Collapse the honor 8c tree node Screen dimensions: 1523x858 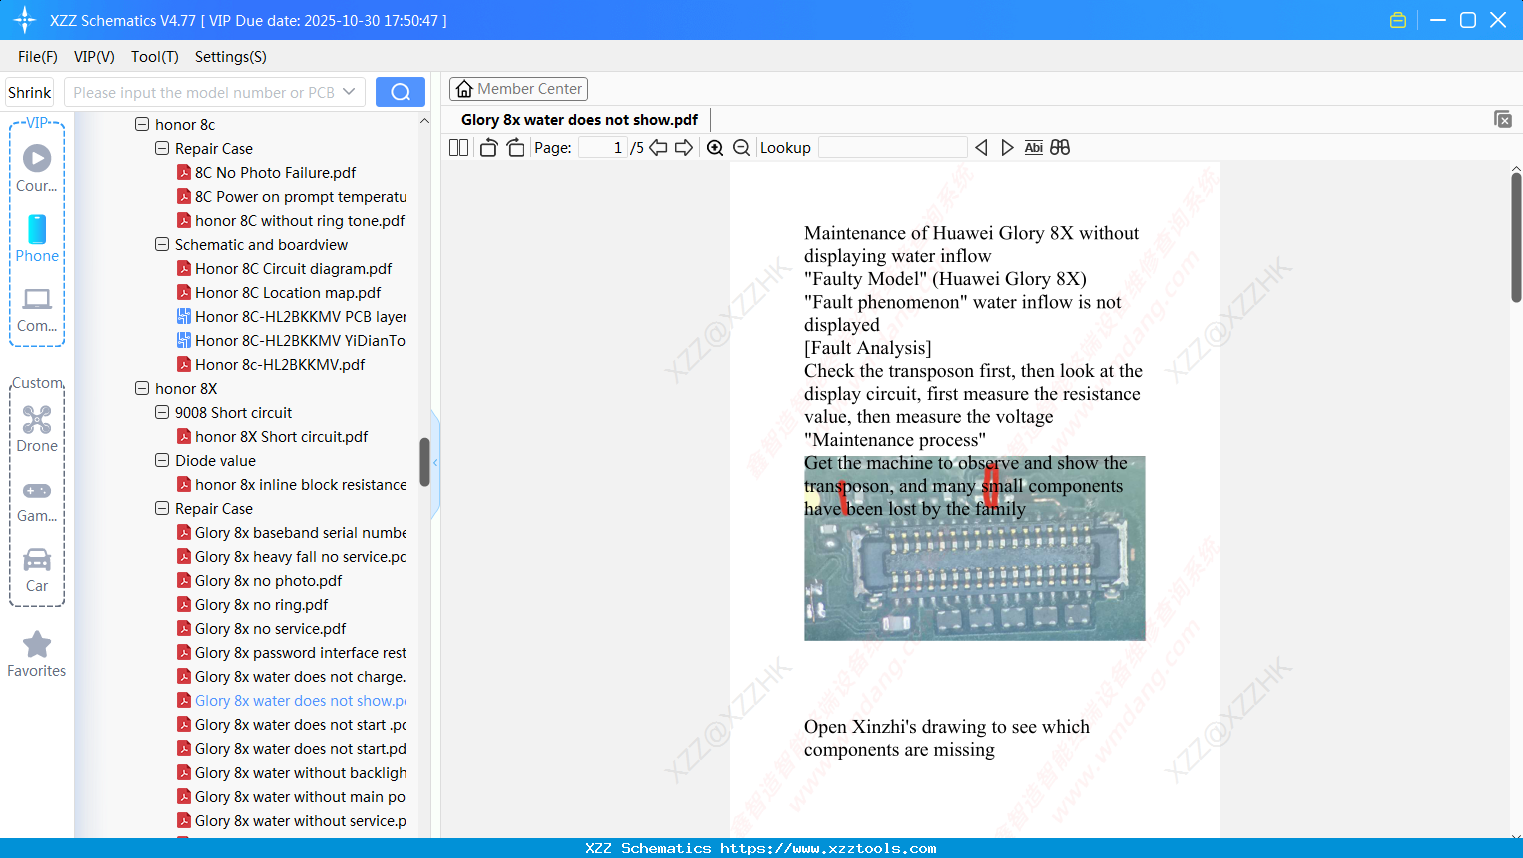pos(142,124)
